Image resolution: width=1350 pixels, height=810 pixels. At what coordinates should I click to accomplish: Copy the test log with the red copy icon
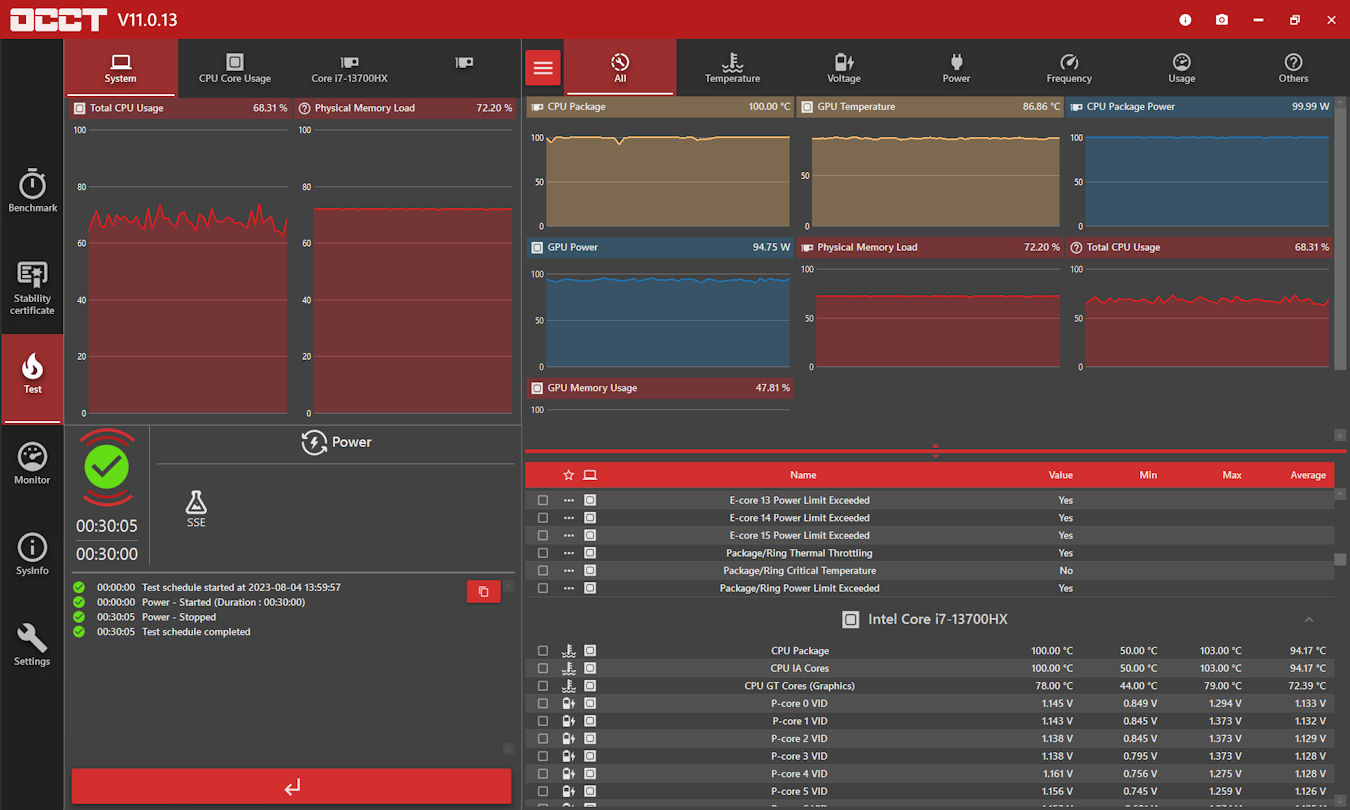pyautogui.click(x=484, y=592)
